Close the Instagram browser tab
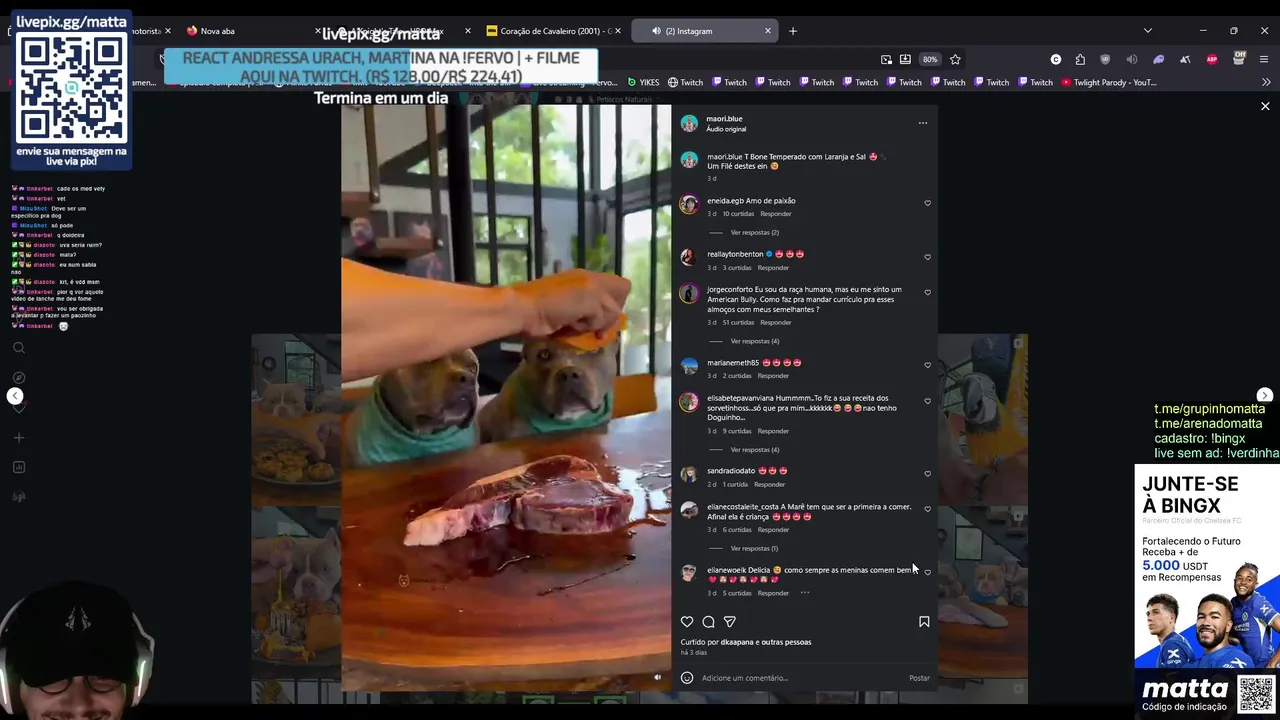This screenshot has width=1280, height=720. [768, 31]
